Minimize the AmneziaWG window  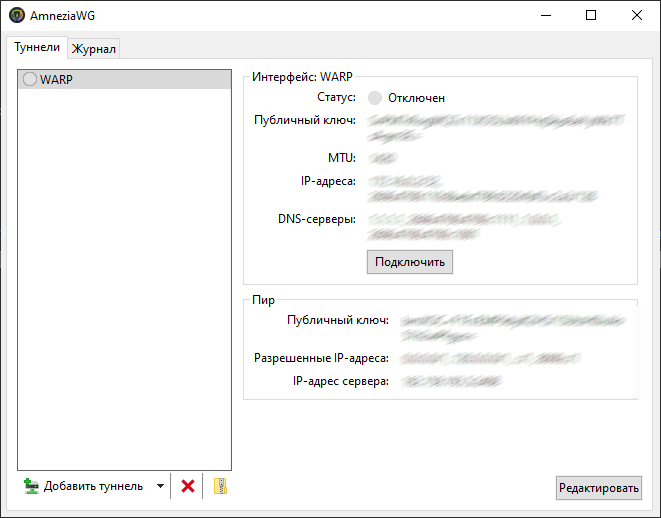(546, 16)
